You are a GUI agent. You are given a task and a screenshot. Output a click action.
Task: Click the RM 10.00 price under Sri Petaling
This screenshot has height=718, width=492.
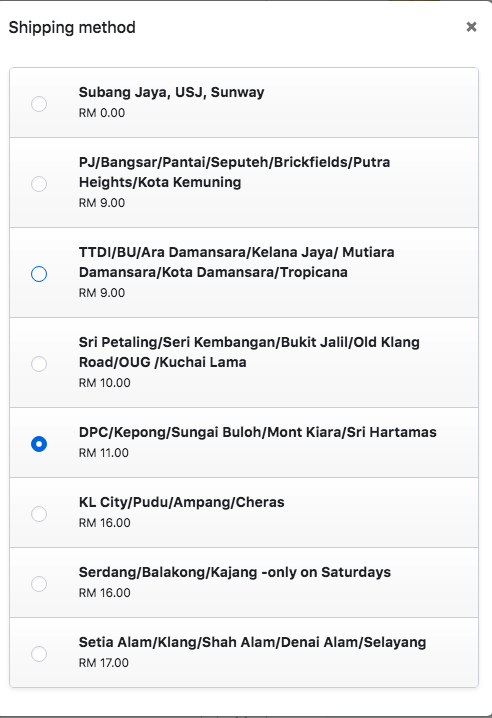104,383
